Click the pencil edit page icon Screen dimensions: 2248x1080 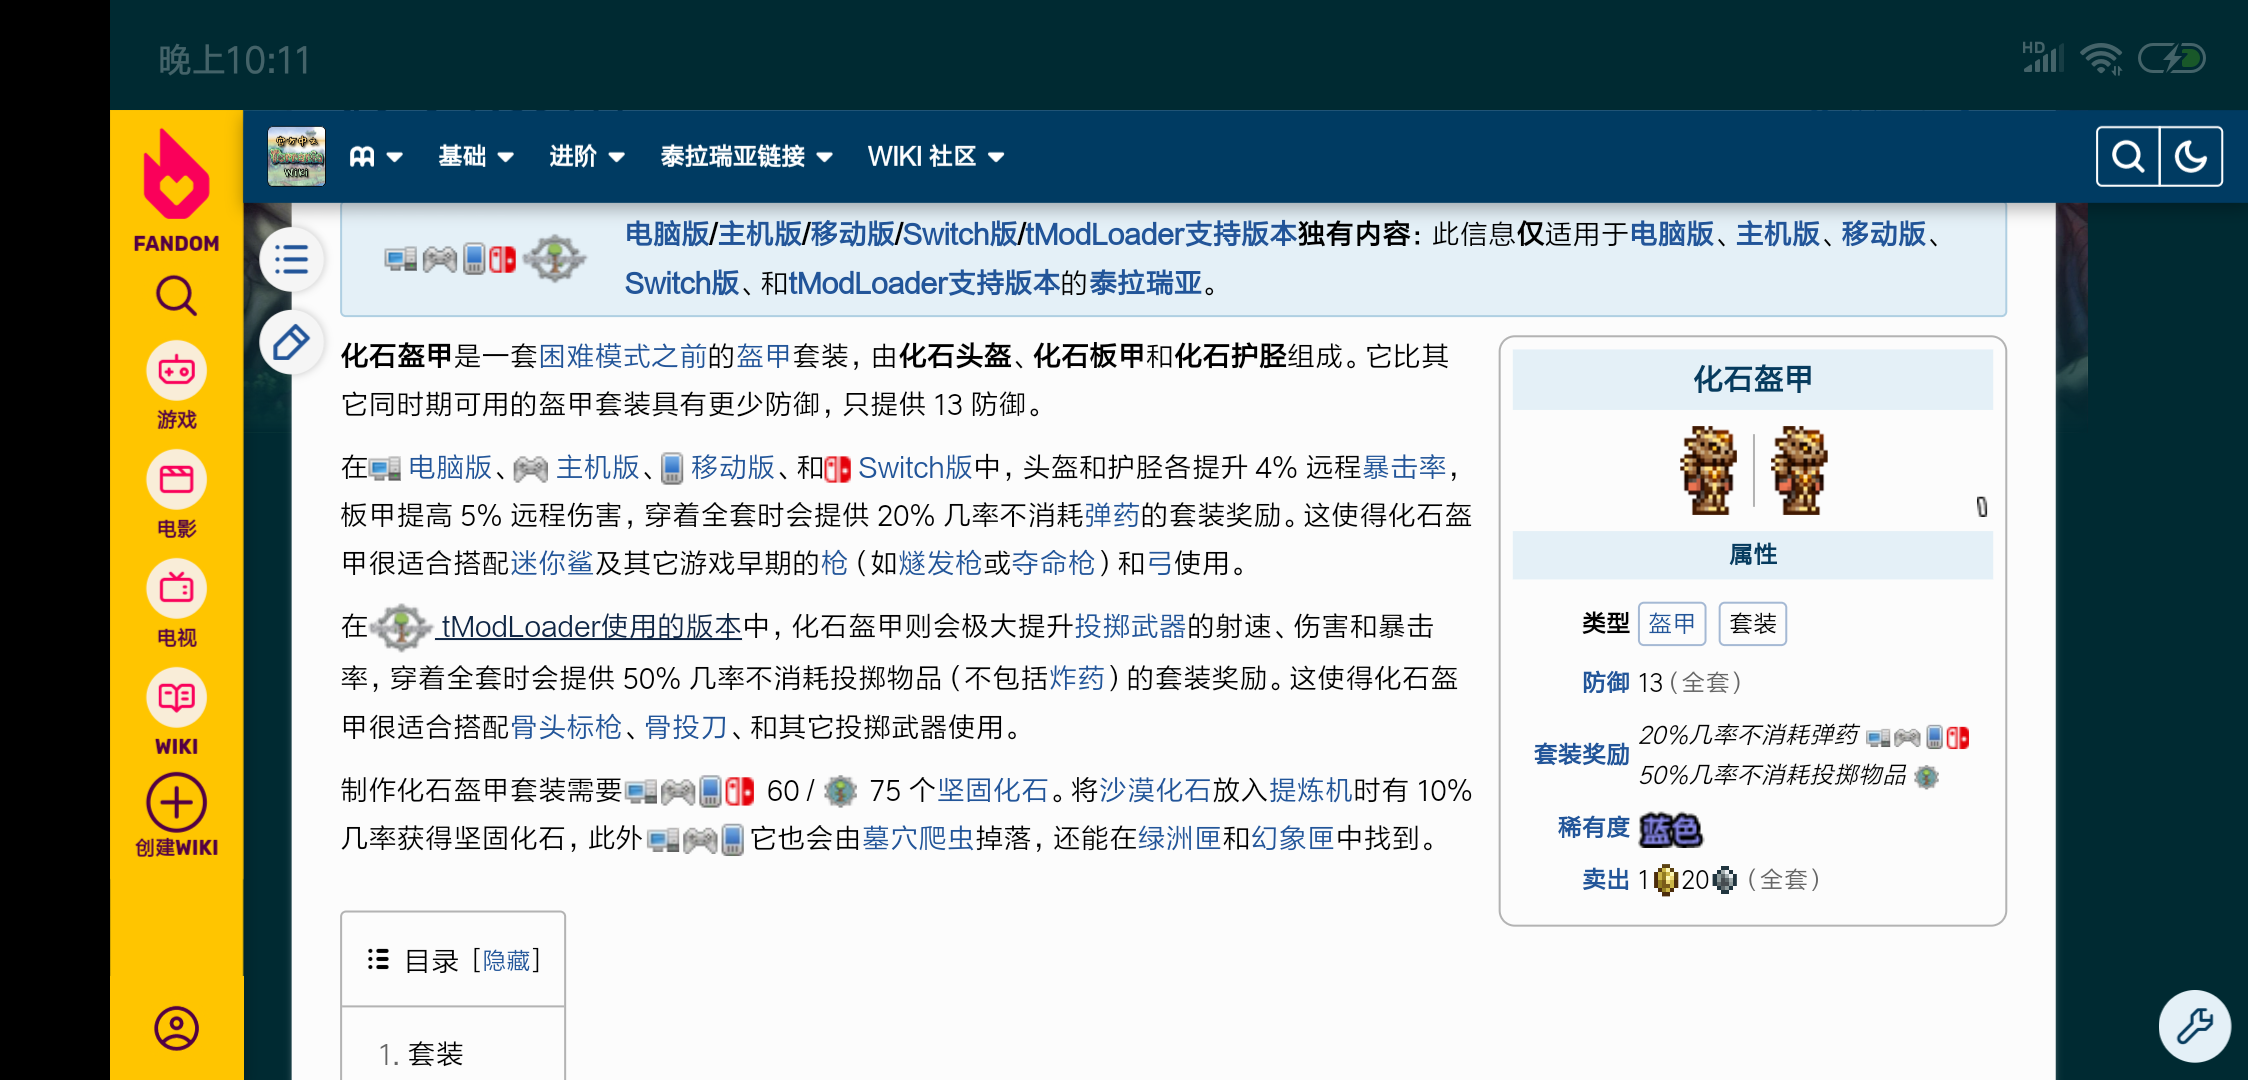[291, 343]
